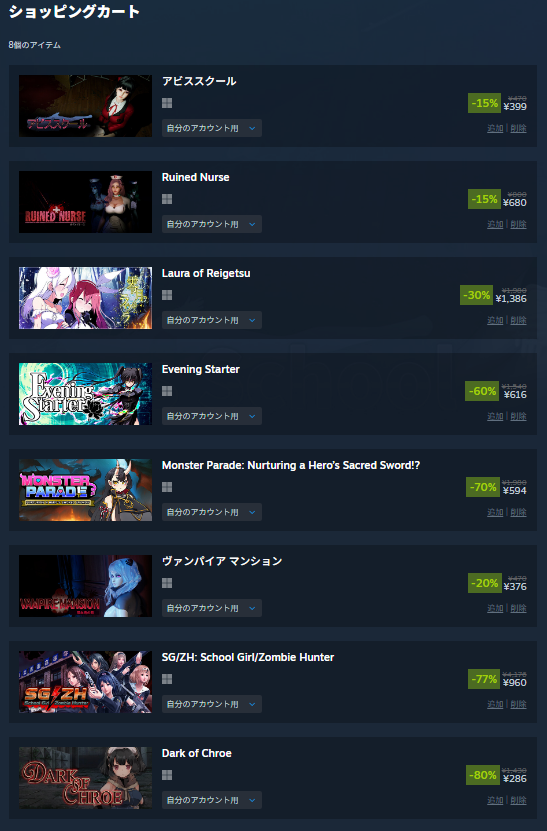Expand purchase-for dropdown on Ruined Nurse
Screen dimensions: 547x831
click(x=211, y=224)
